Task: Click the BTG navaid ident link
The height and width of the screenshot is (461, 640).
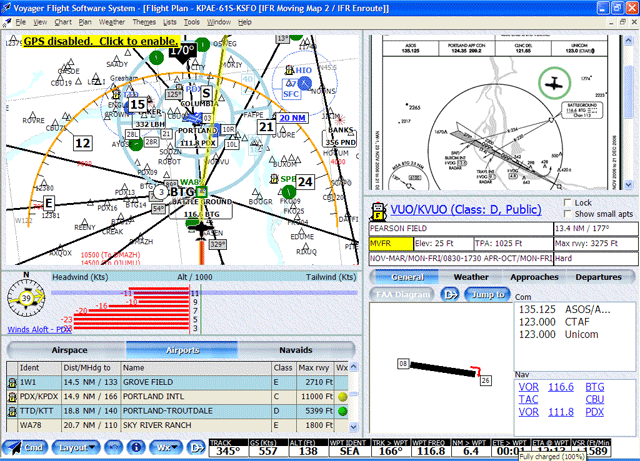Action: pyautogui.click(x=595, y=387)
